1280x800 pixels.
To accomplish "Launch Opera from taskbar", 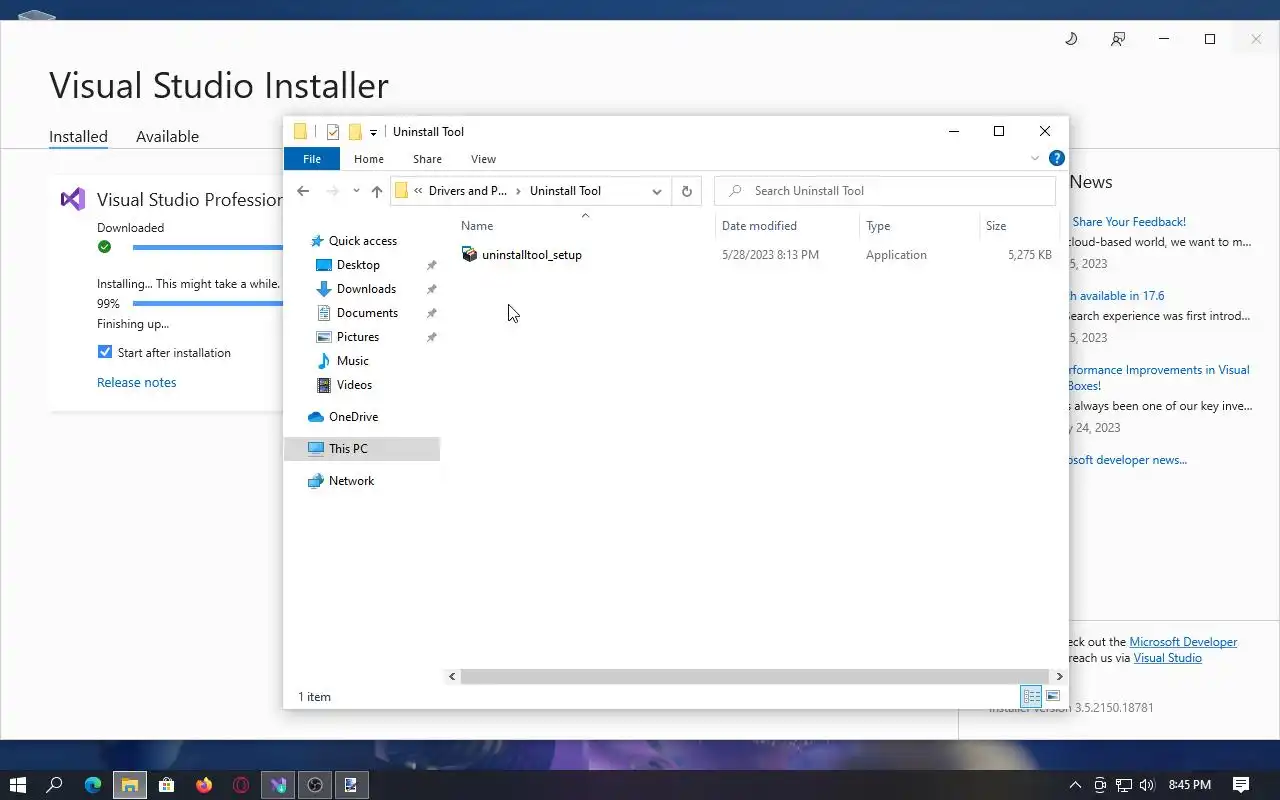I will click(x=241, y=785).
